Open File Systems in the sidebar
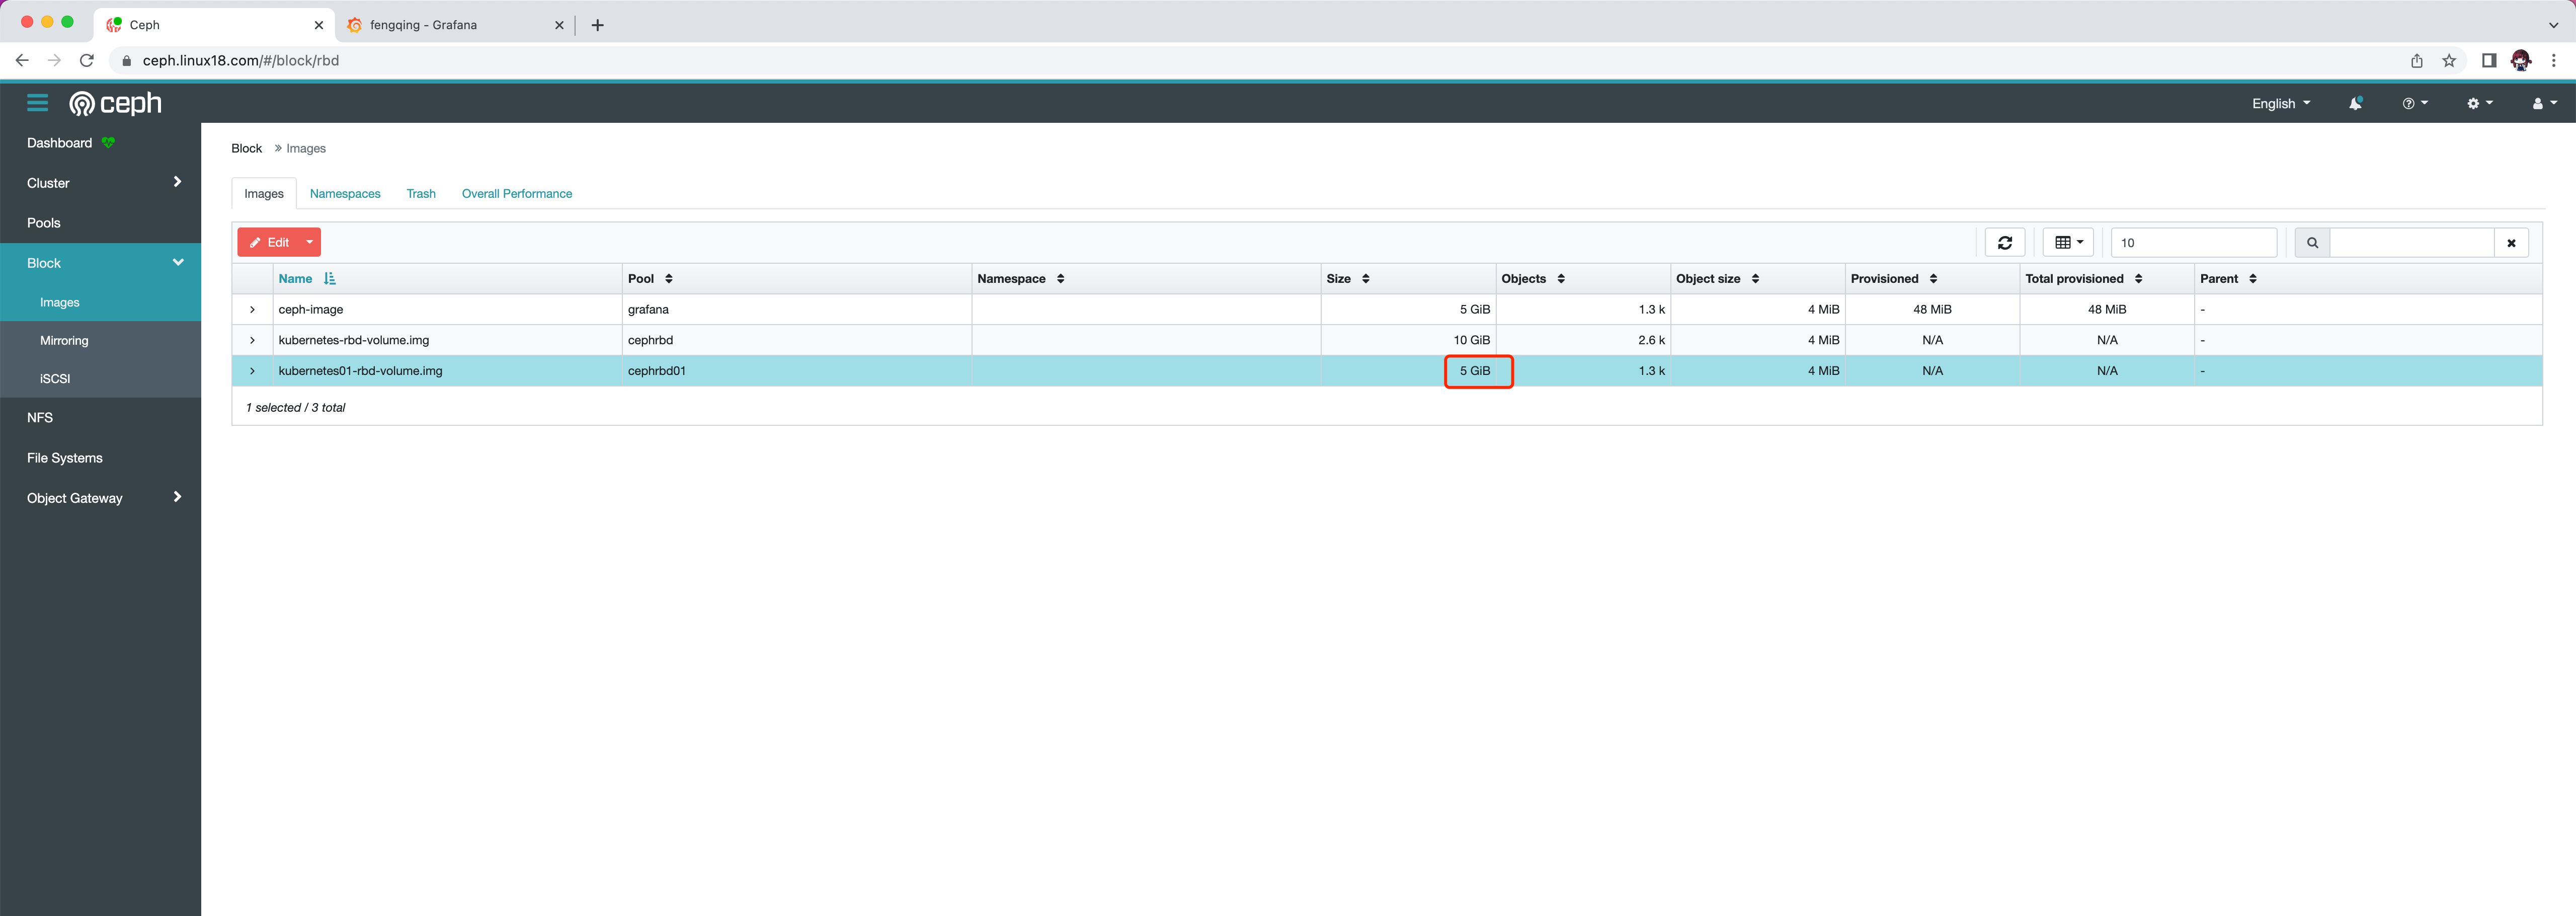 coord(65,458)
